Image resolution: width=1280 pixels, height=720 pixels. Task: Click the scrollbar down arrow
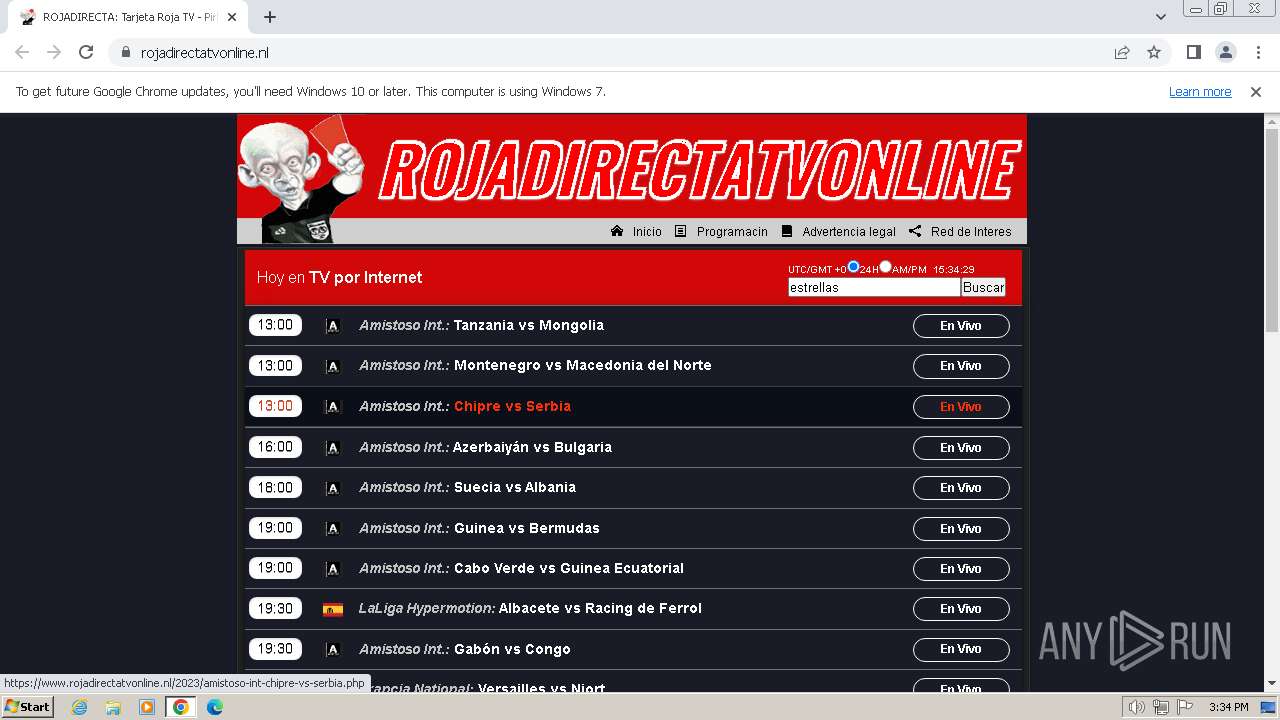click(x=1272, y=684)
